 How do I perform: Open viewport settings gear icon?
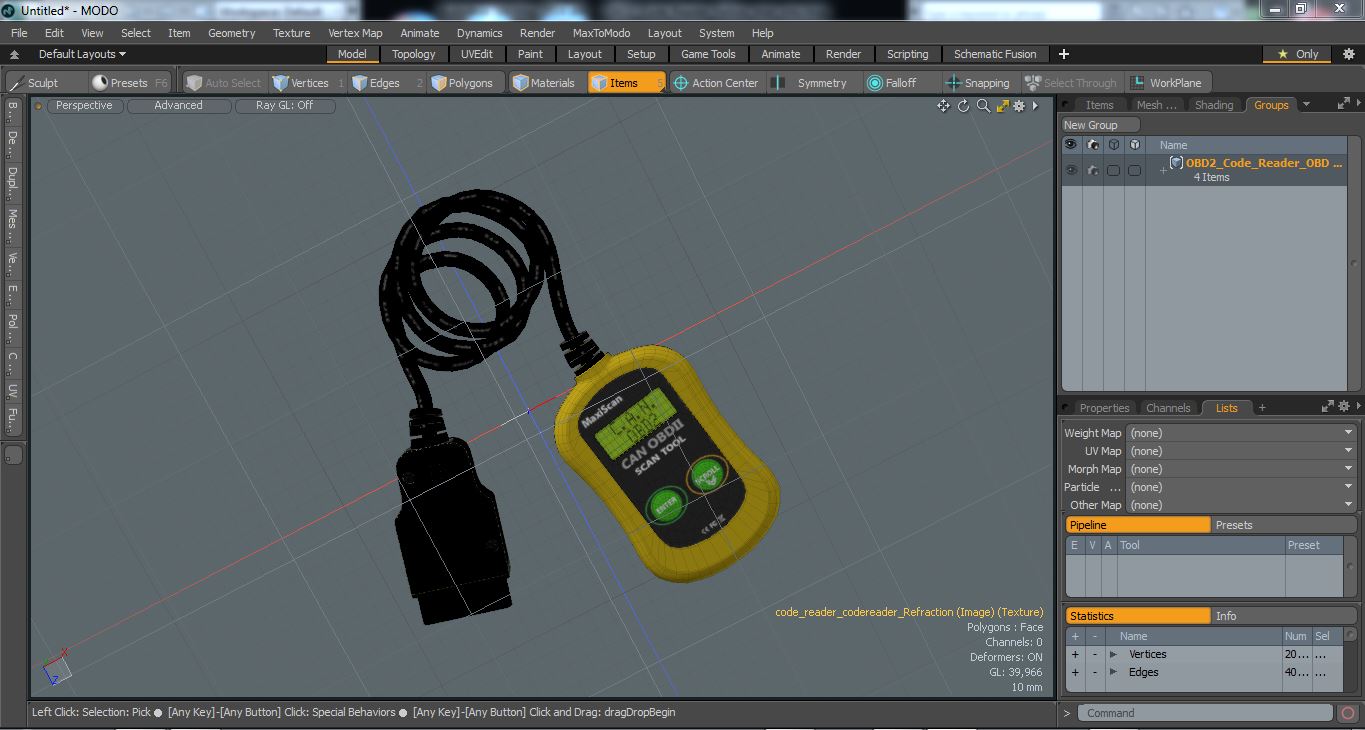coord(1019,106)
